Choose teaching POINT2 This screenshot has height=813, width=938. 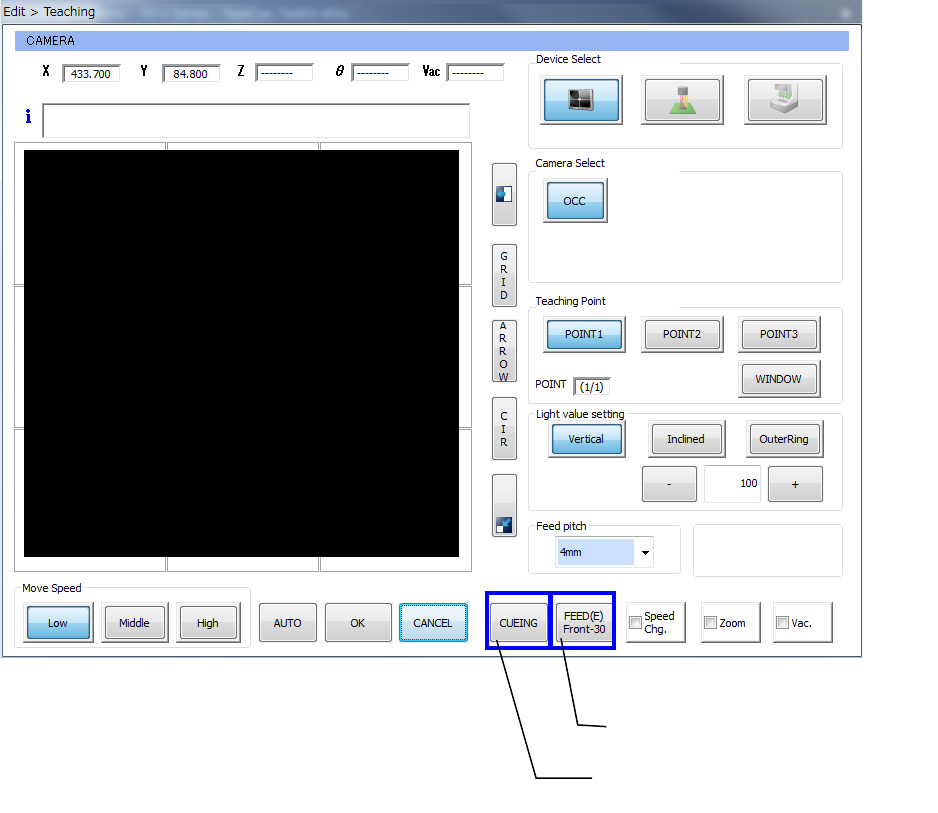pyautogui.click(x=682, y=334)
